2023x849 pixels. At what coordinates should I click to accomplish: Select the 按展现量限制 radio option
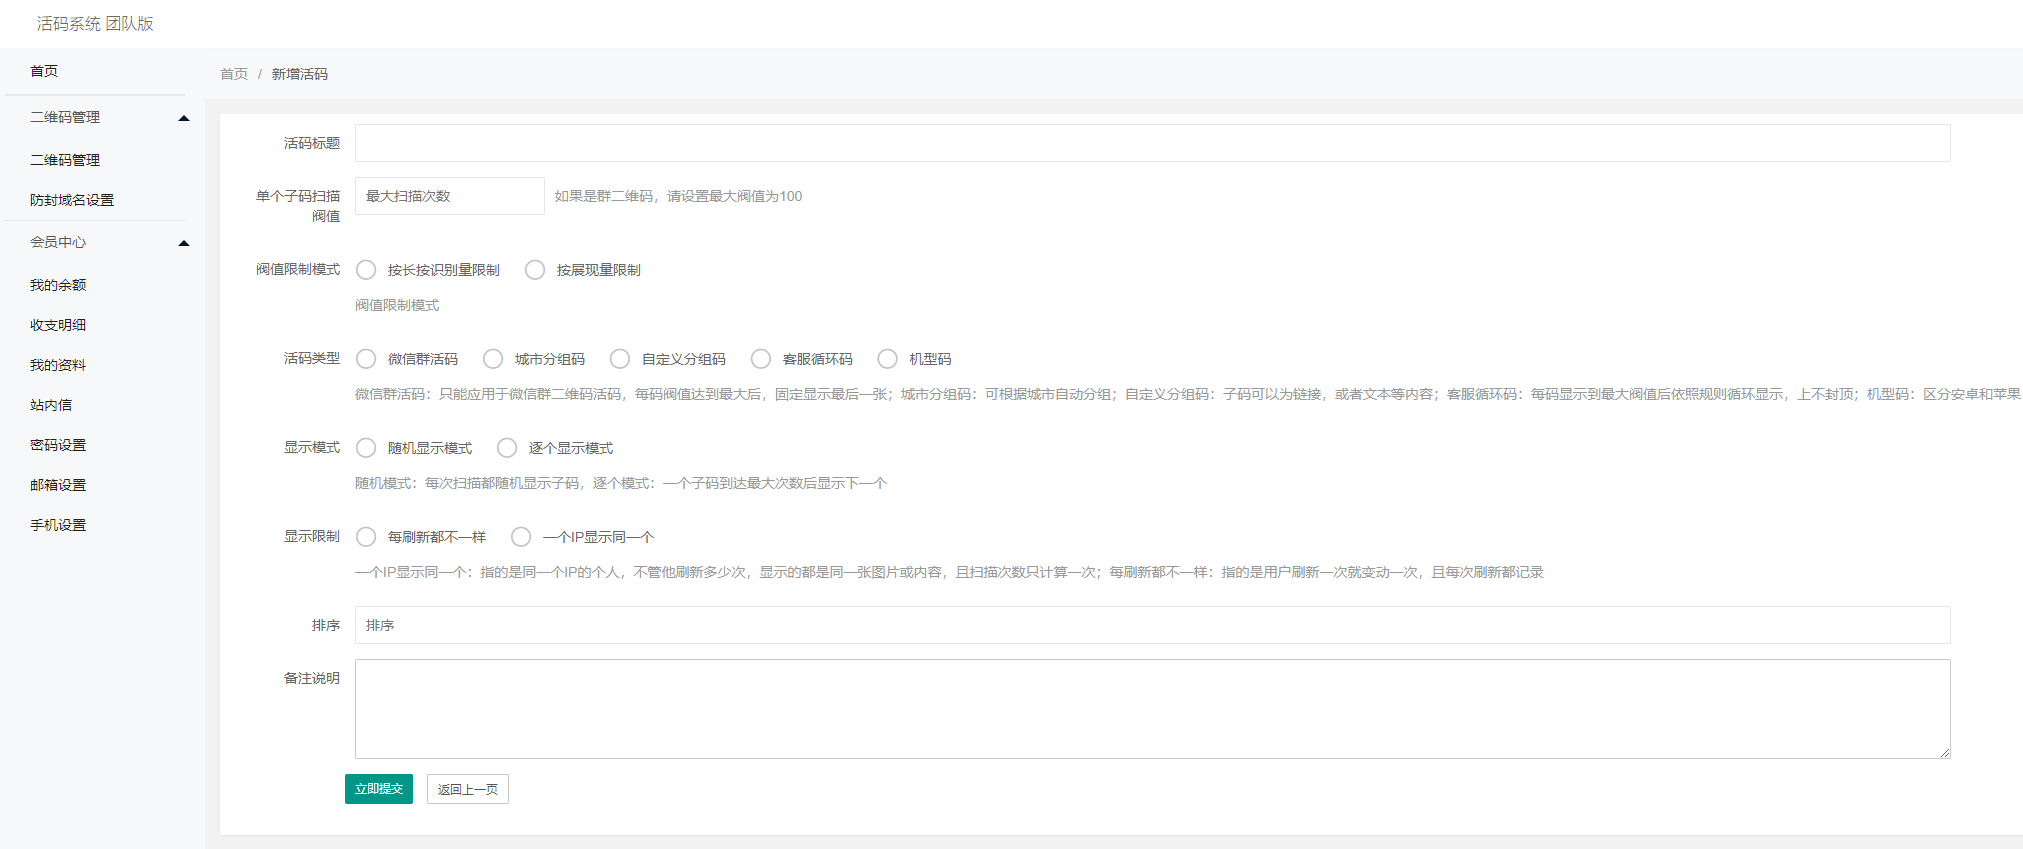point(536,270)
